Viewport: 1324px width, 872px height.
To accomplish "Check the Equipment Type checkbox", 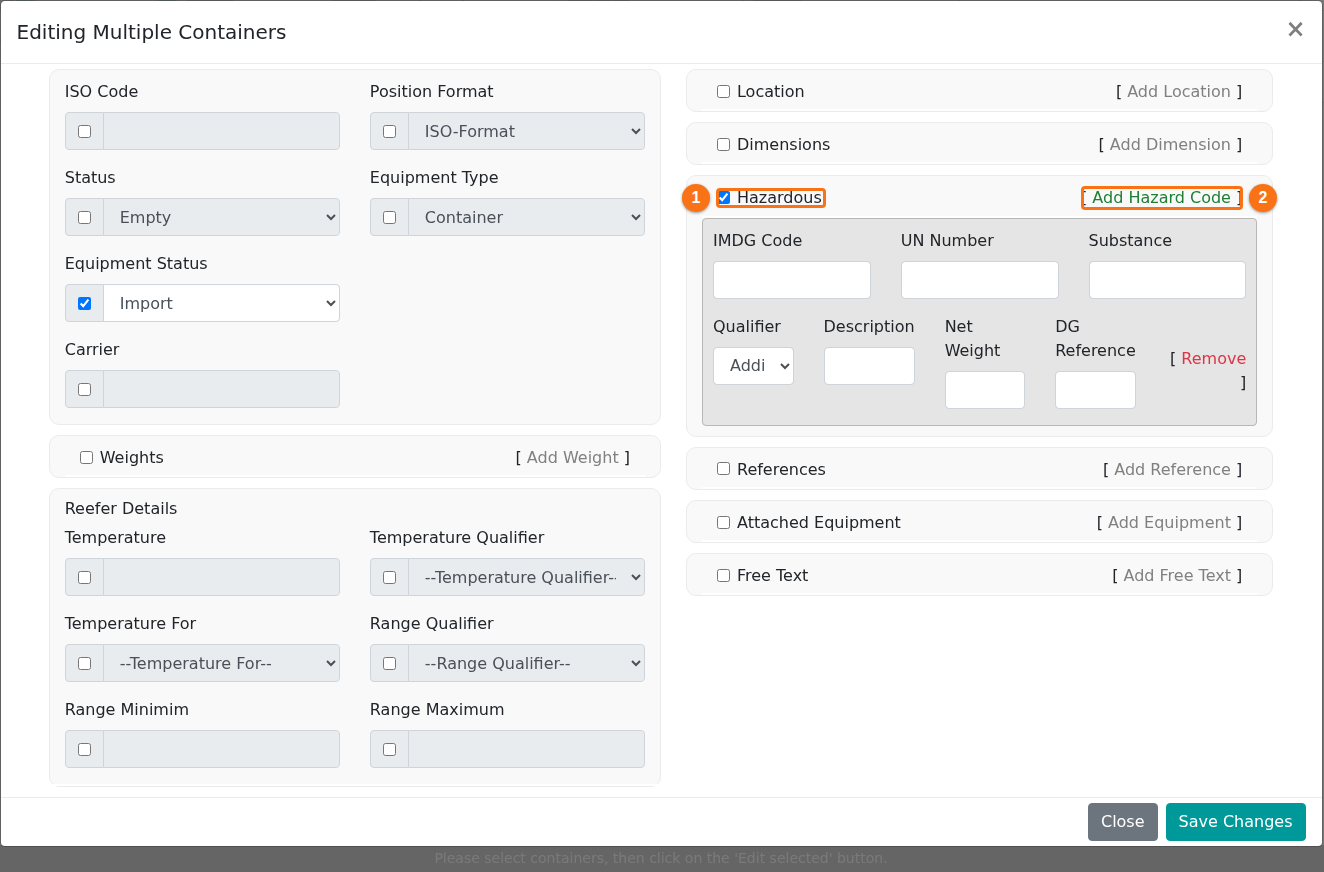I will pos(389,217).
